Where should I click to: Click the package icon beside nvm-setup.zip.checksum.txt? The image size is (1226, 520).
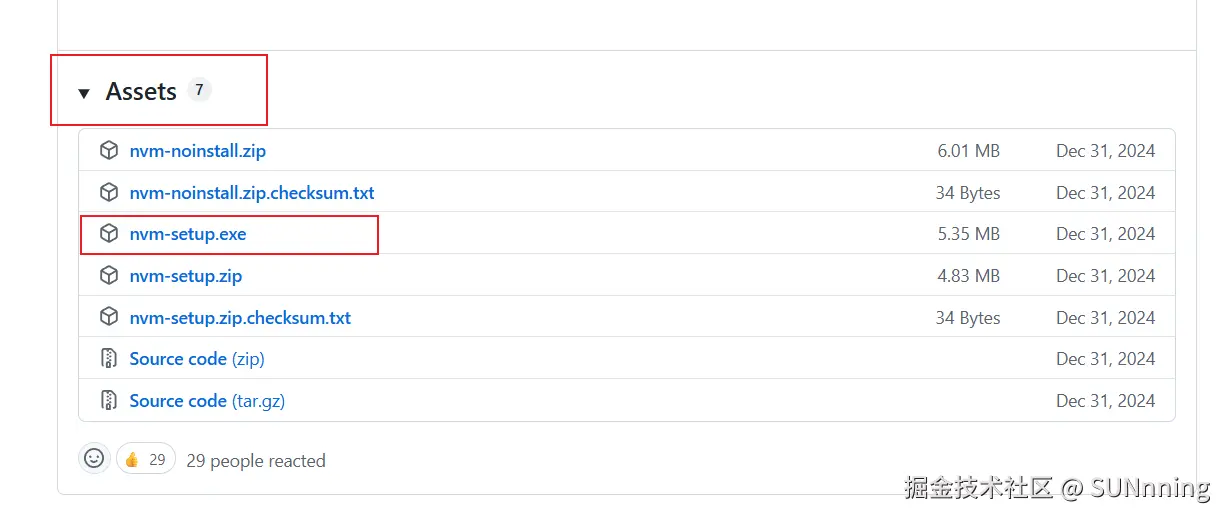109,317
